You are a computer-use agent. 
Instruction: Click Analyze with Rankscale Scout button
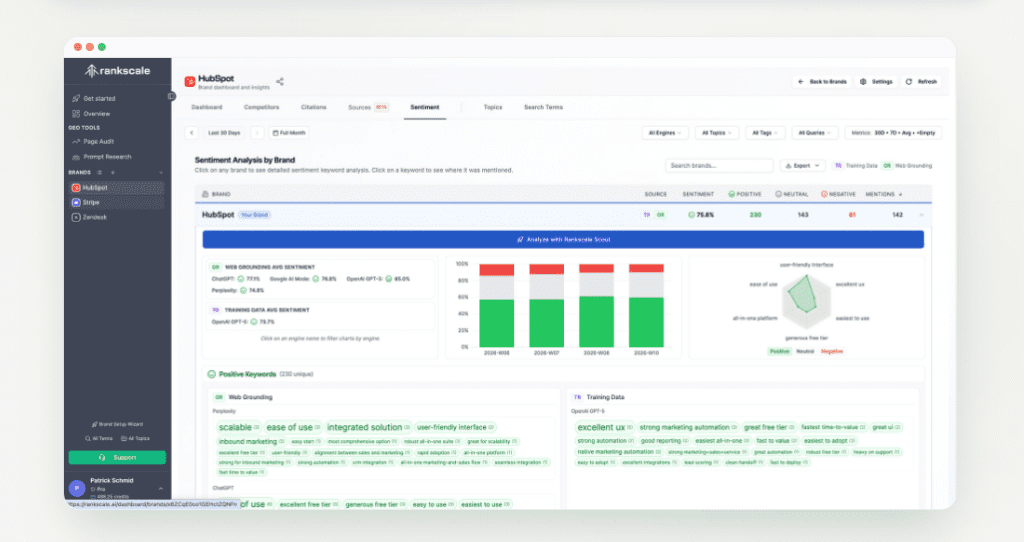pyautogui.click(x=563, y=239)
